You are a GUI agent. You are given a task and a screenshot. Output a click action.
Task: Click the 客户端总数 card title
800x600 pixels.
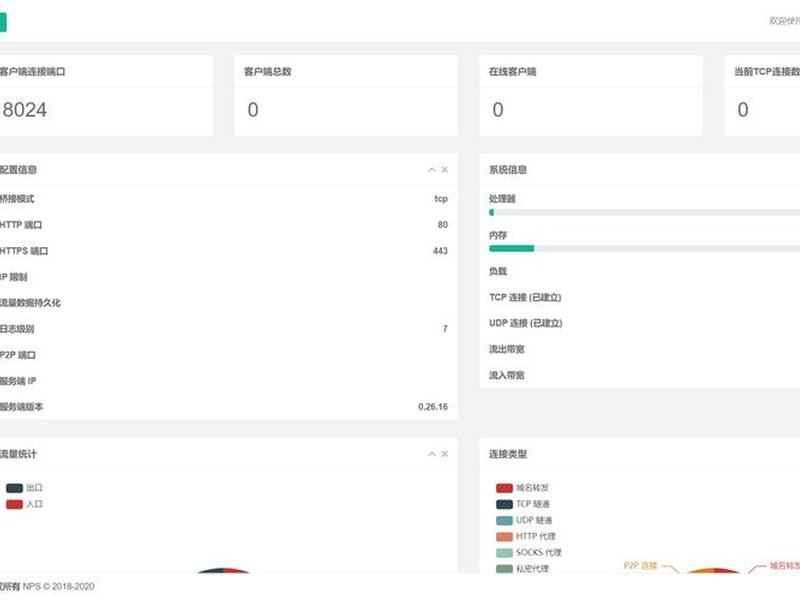click(x=267, y=72)
